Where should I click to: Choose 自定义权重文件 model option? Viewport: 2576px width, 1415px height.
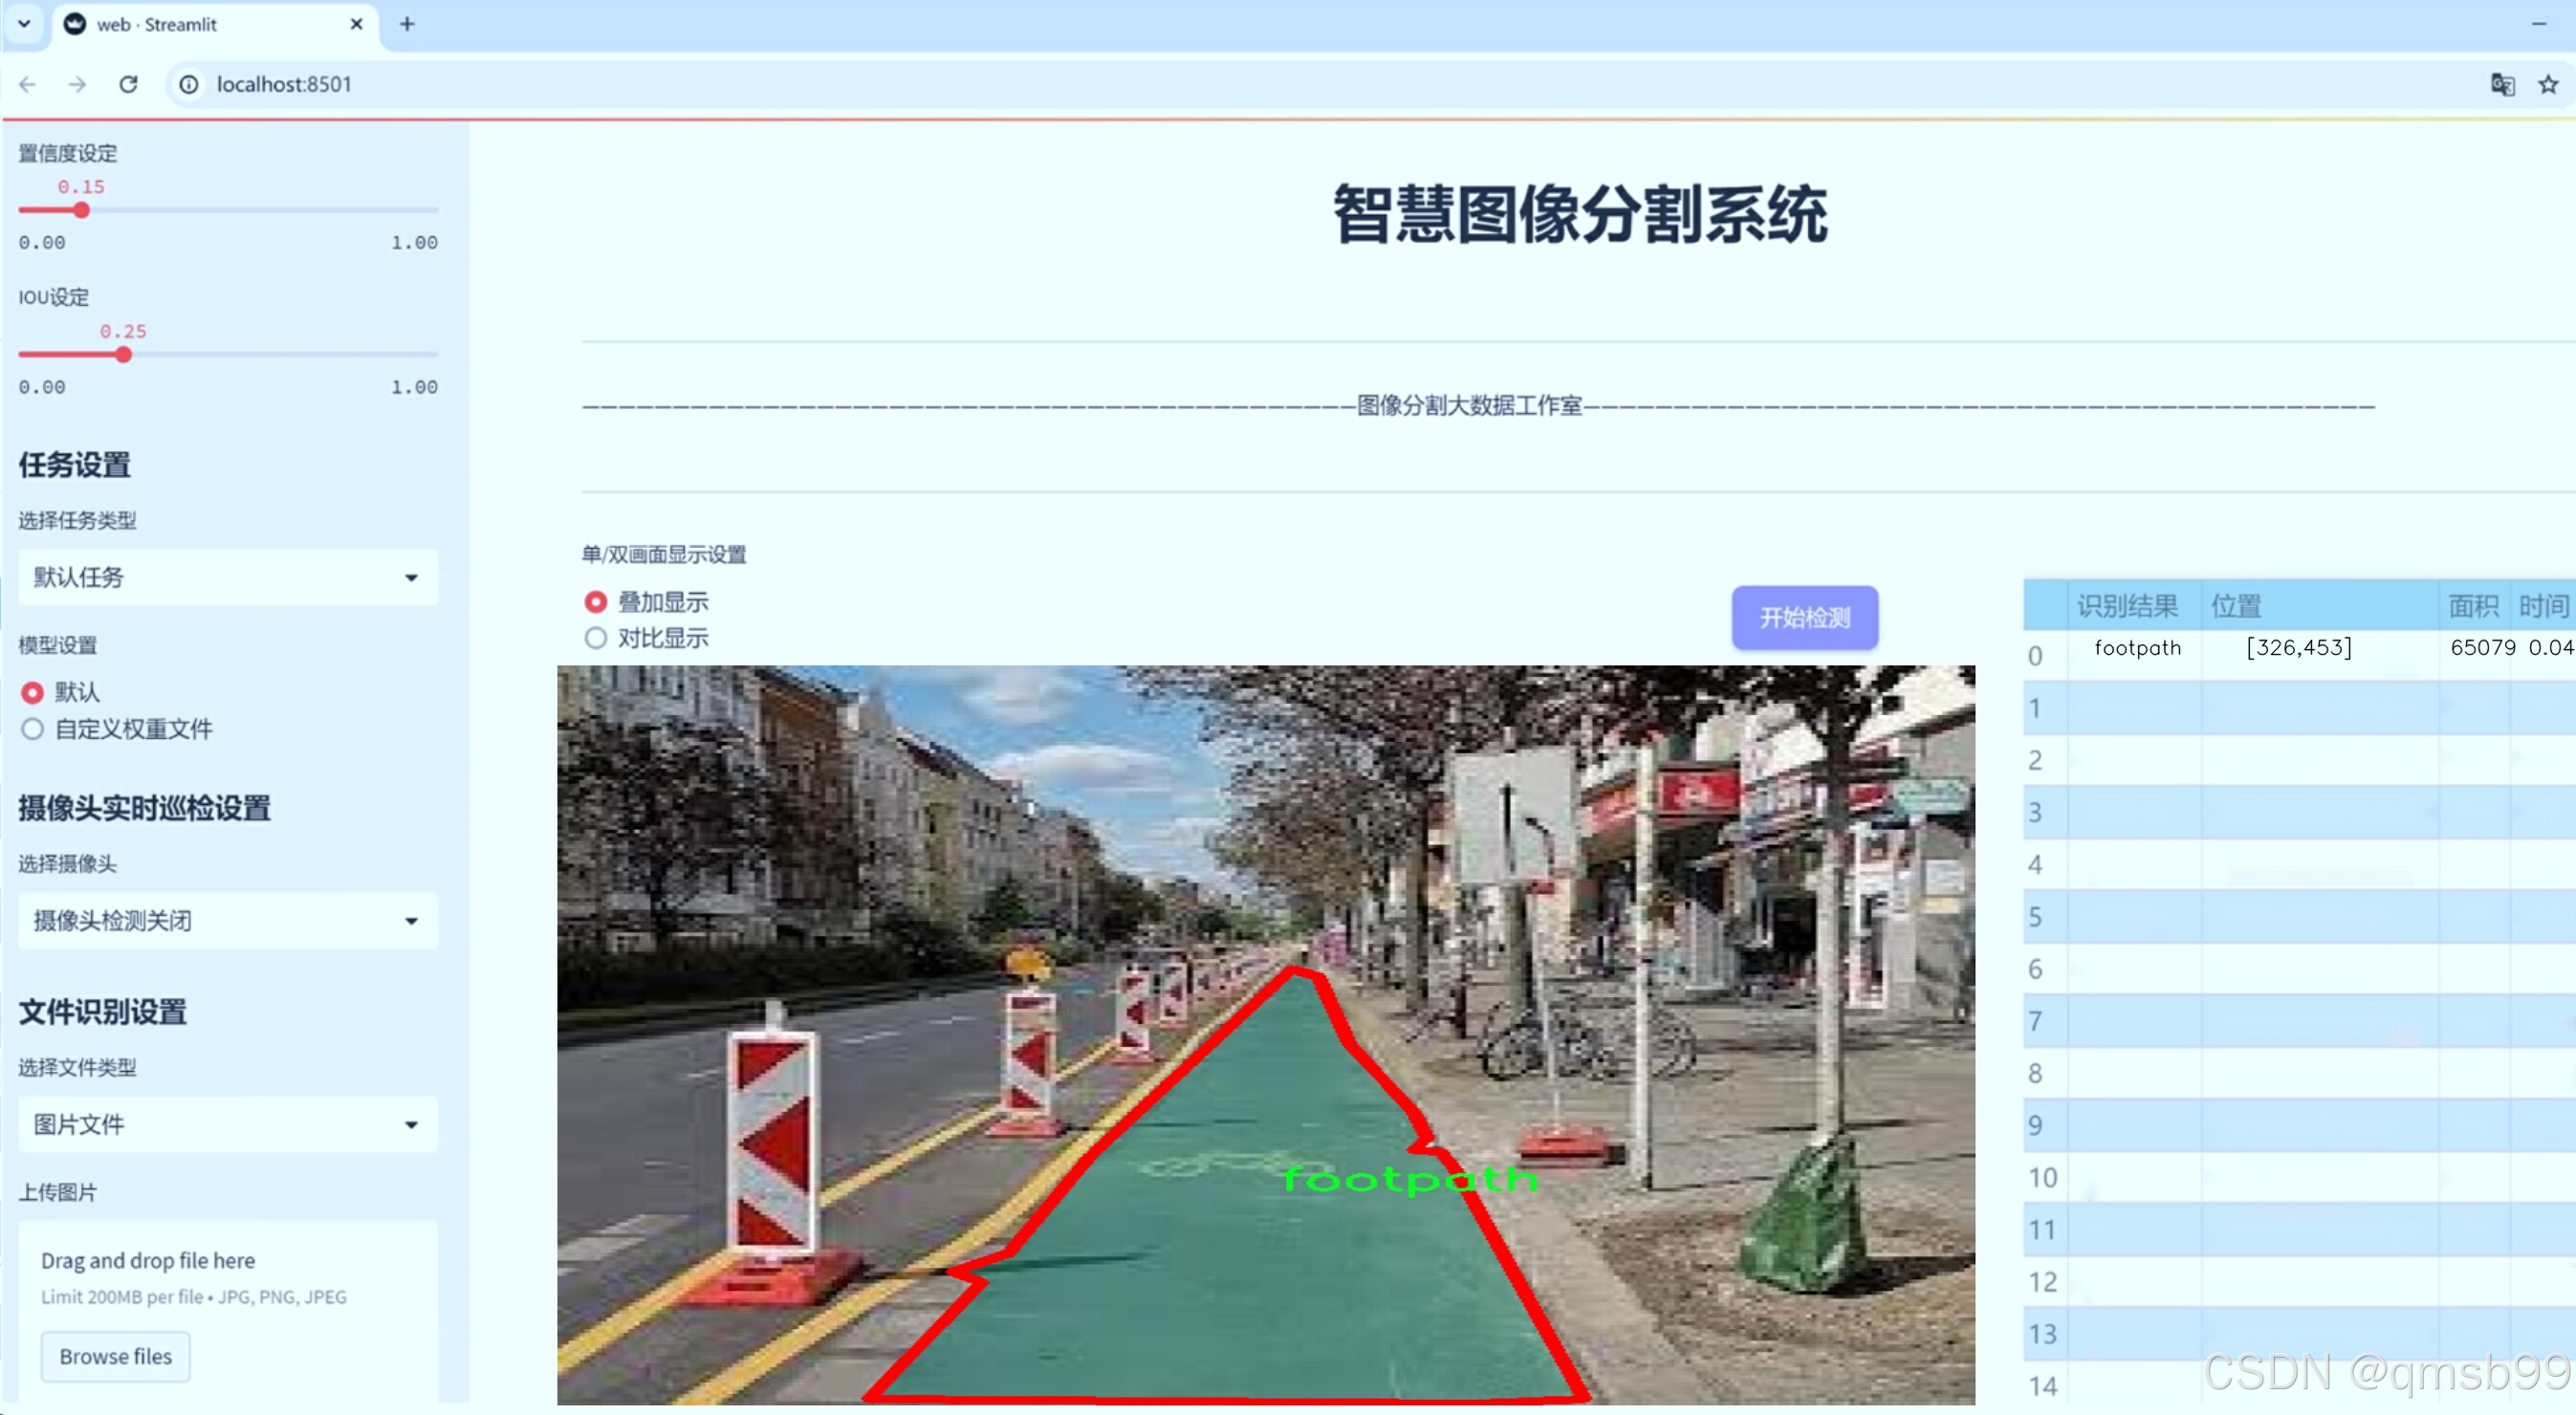click(x=33, y=729)
